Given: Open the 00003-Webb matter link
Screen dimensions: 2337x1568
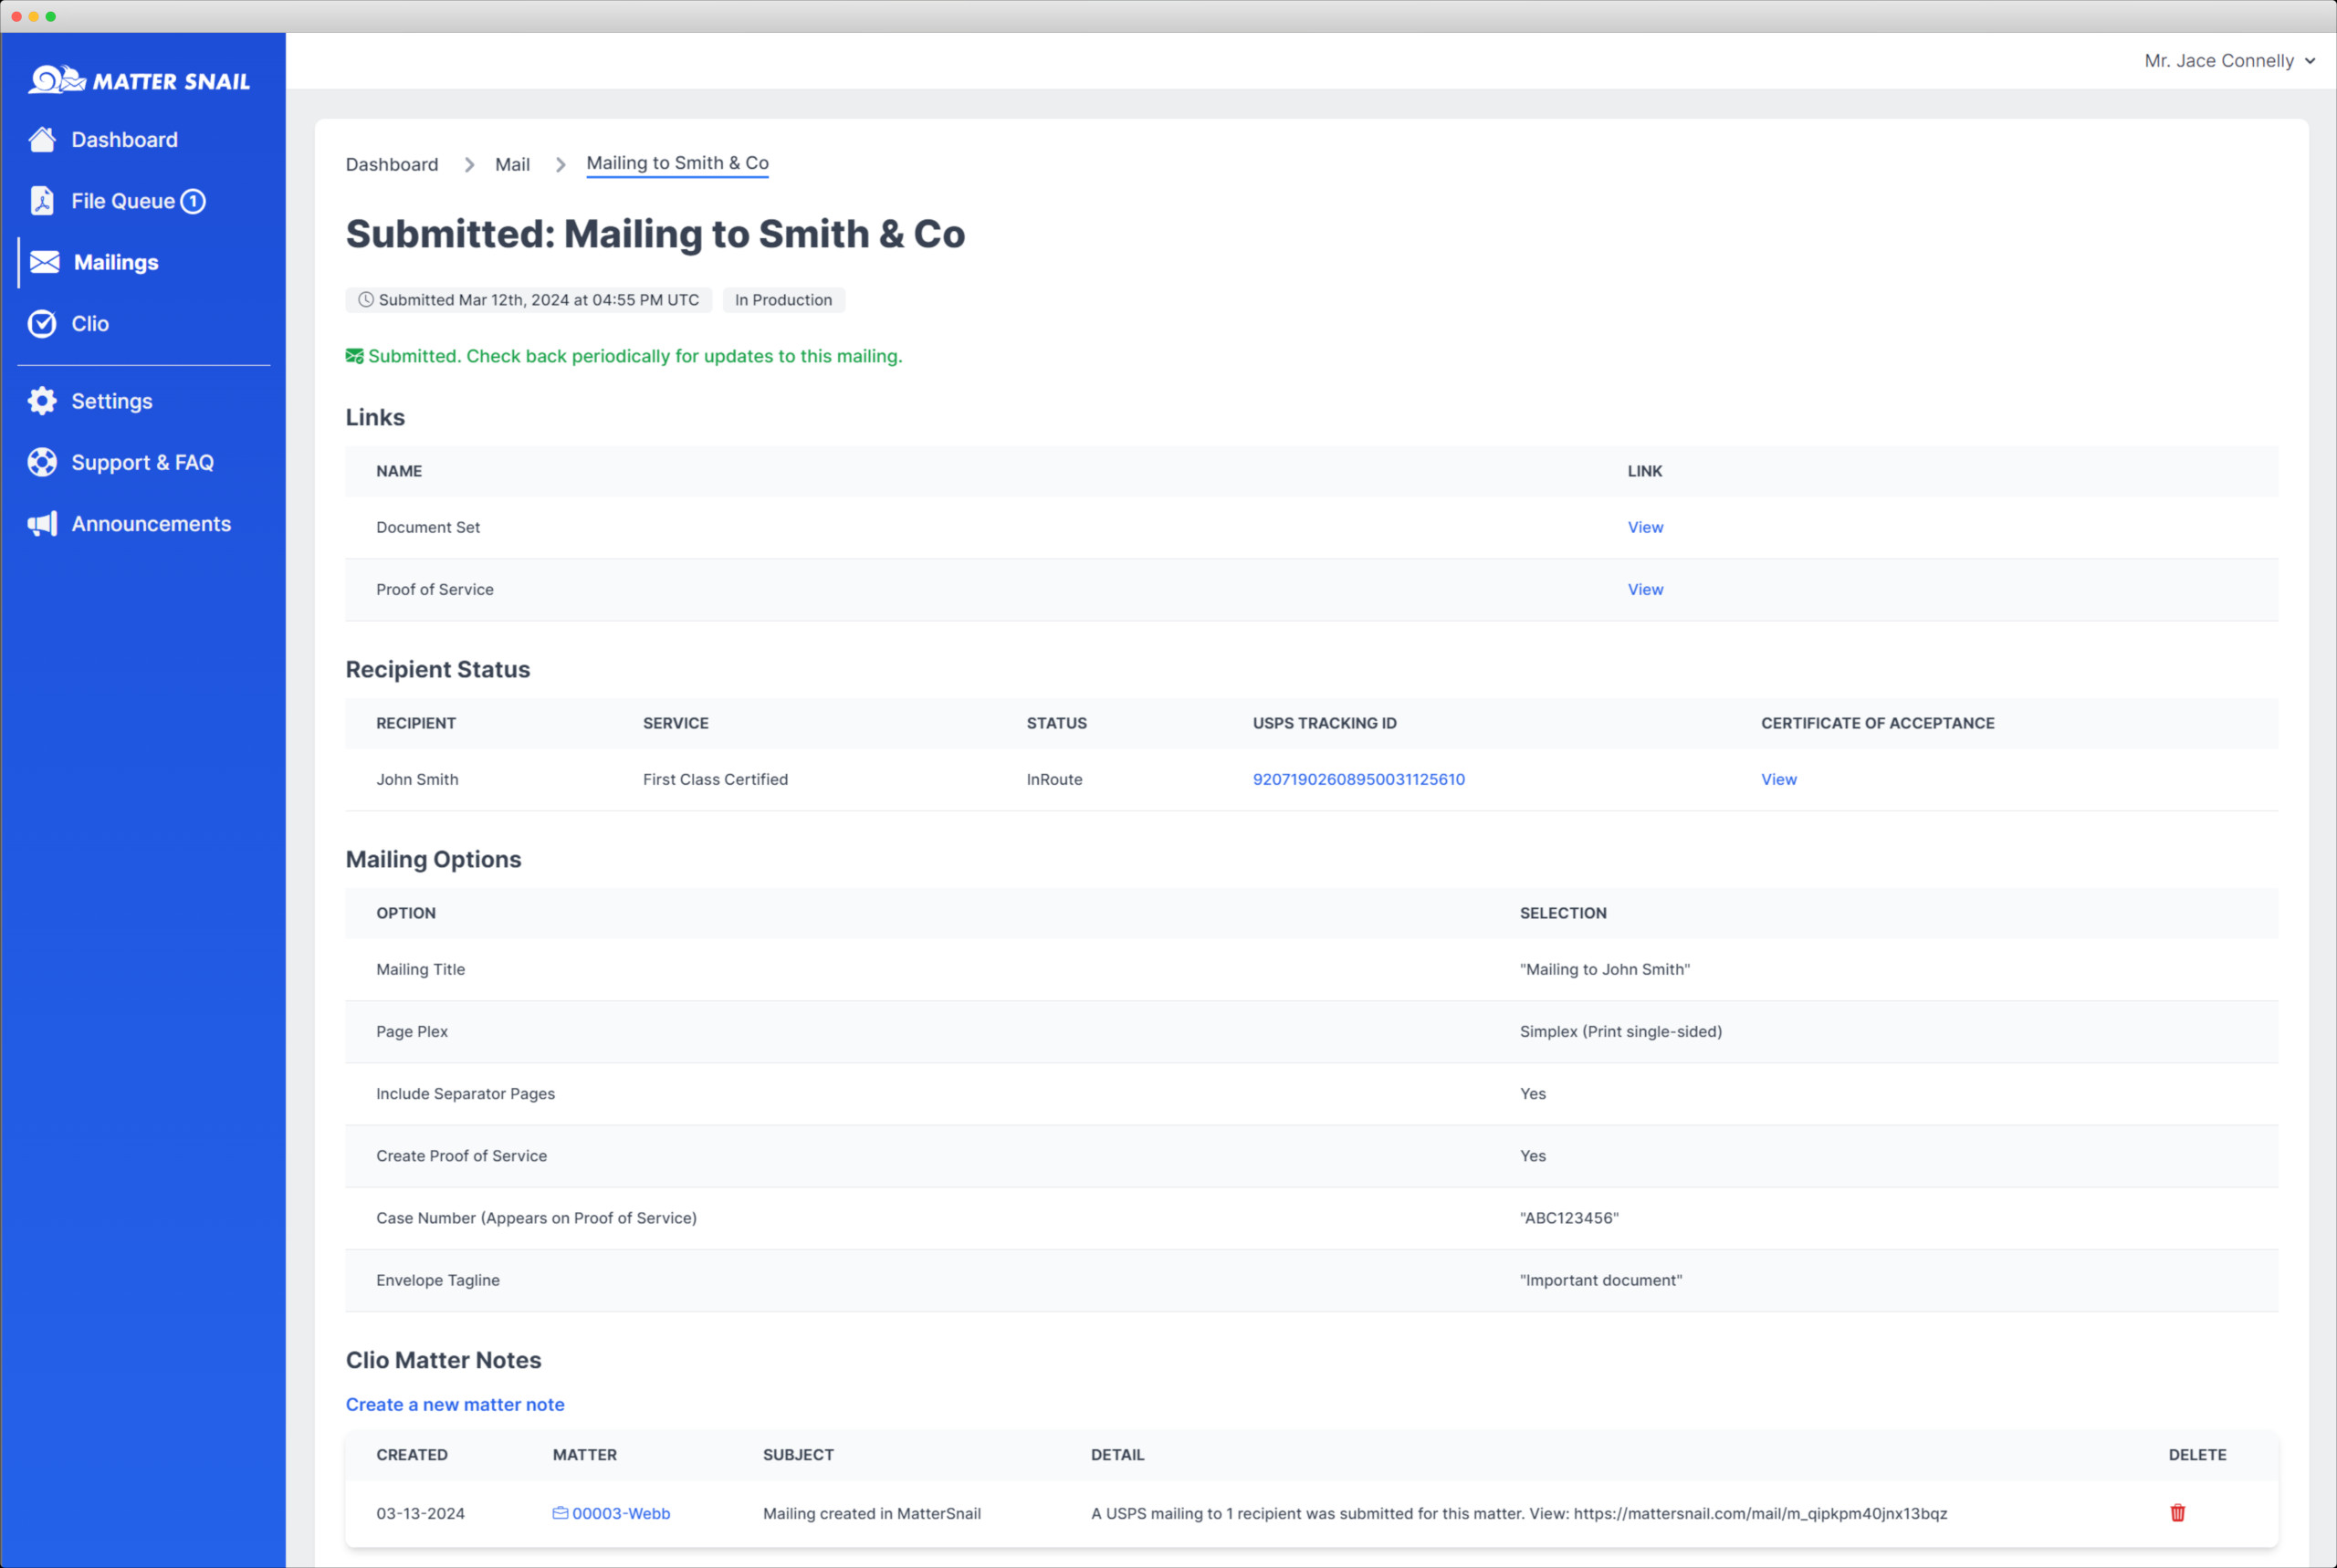Looking at the screenshot, I should 621,1513.
